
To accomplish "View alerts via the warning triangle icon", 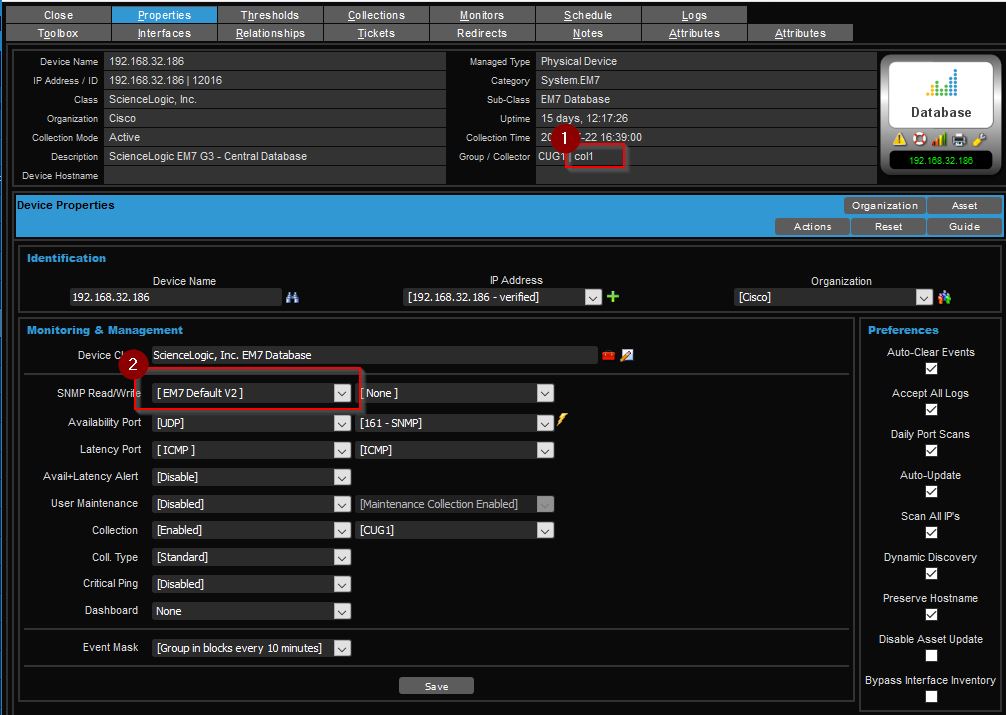I will [899, 138].
